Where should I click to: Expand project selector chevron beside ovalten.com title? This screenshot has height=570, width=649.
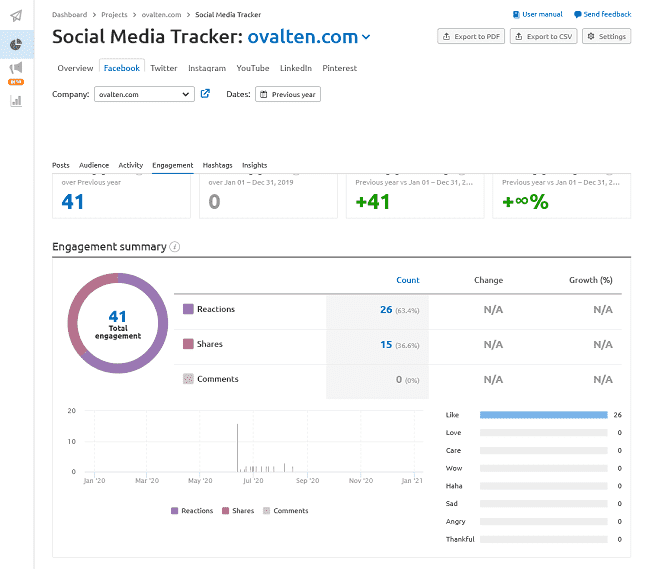(366, 37)
